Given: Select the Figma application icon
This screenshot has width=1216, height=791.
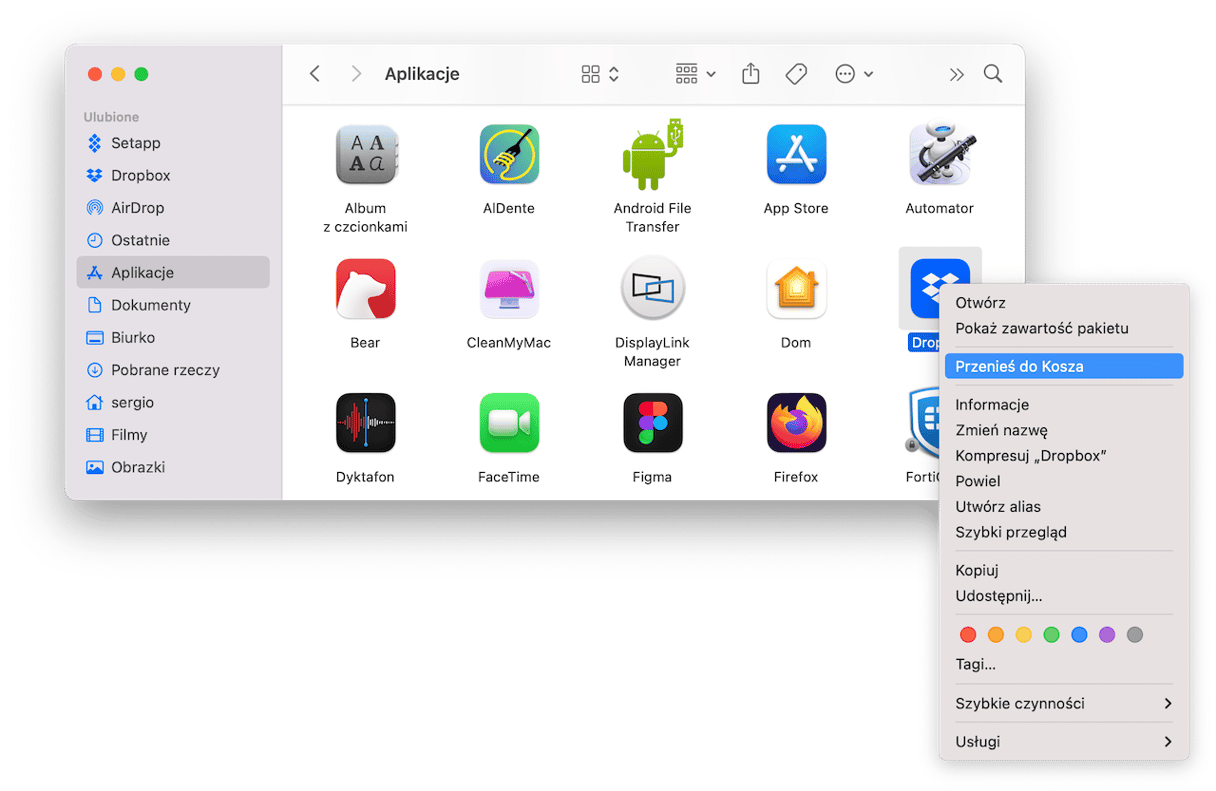Looking at the screenshot, I should 652,423.
